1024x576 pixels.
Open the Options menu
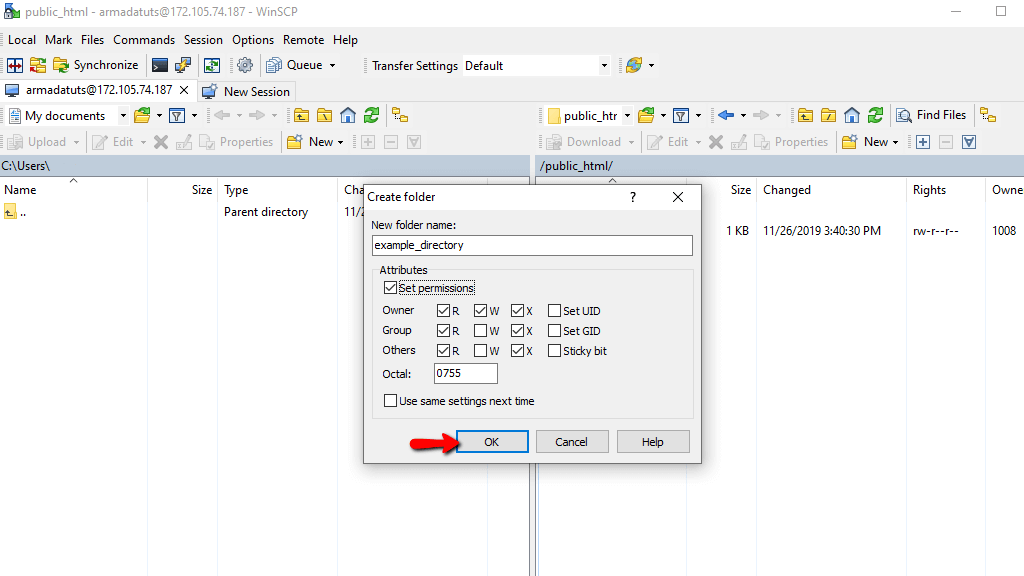click(253, 40)
